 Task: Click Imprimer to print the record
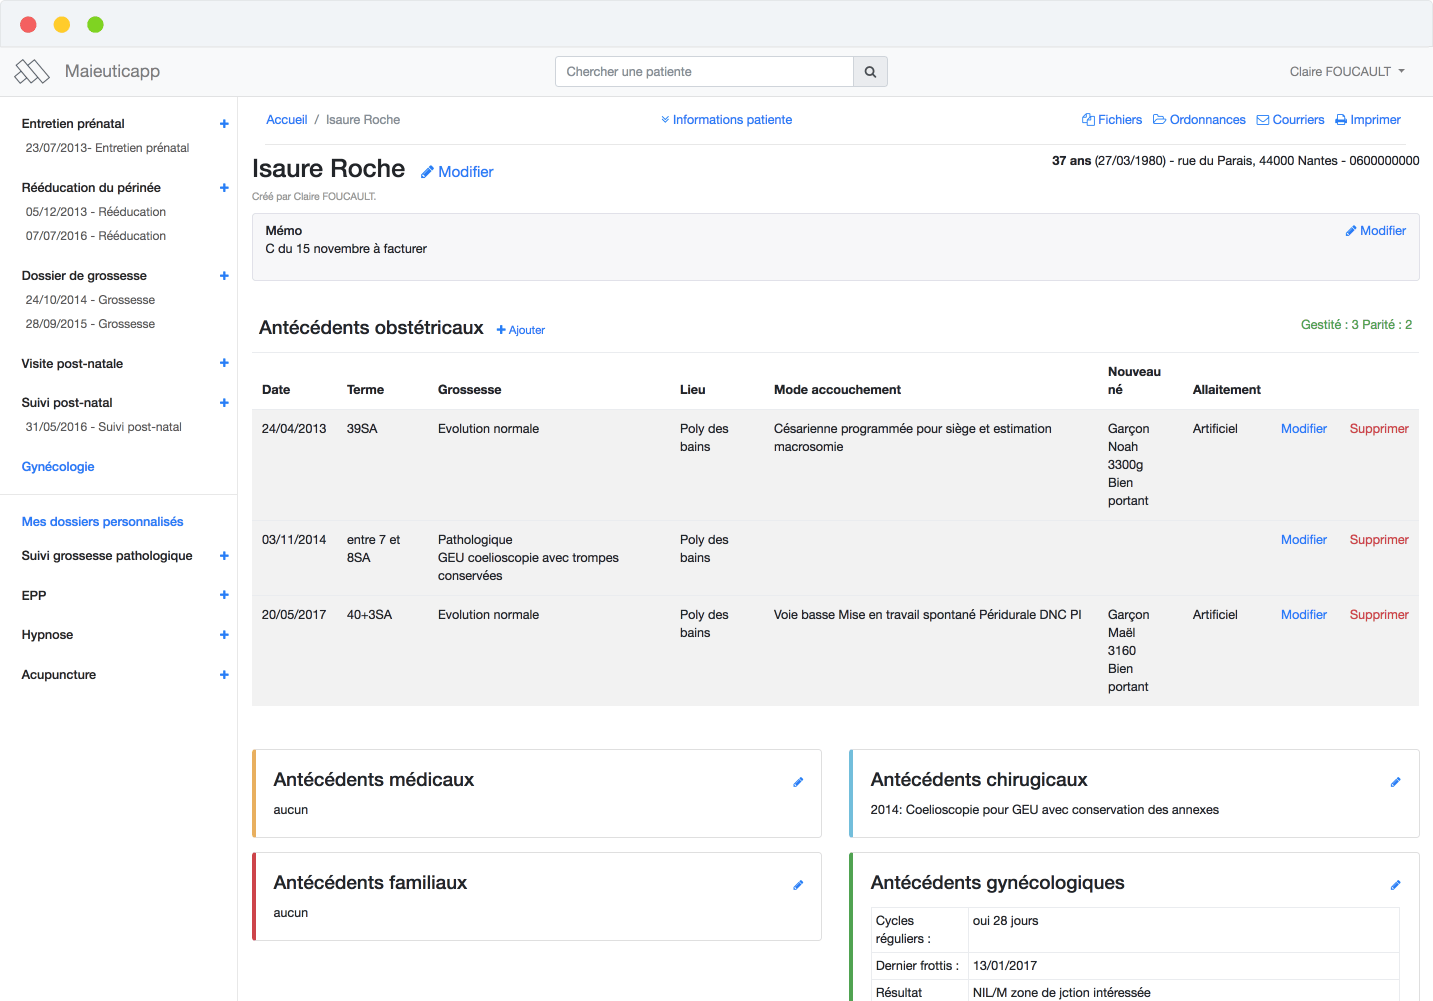click(x=1367, y=120)
